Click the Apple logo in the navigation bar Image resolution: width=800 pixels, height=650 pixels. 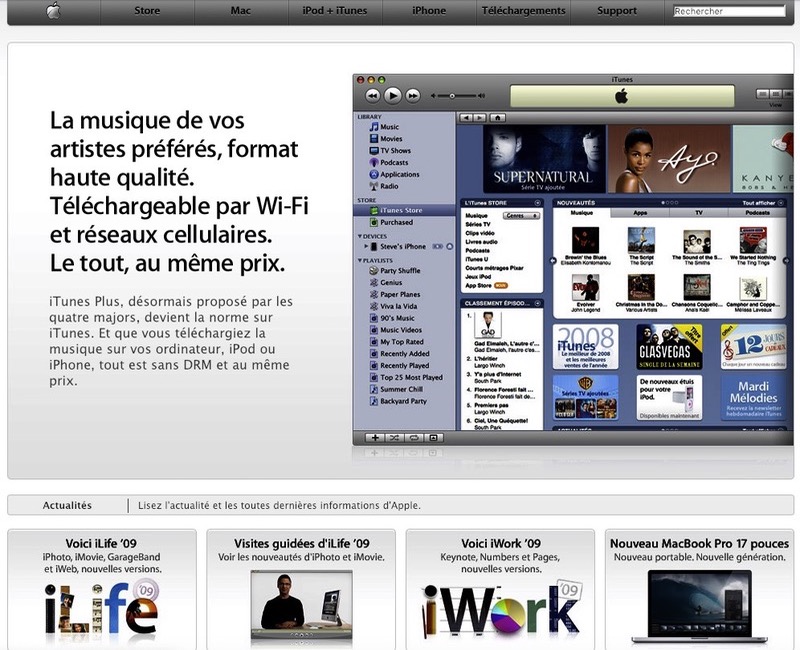click(x=54, y=11)
